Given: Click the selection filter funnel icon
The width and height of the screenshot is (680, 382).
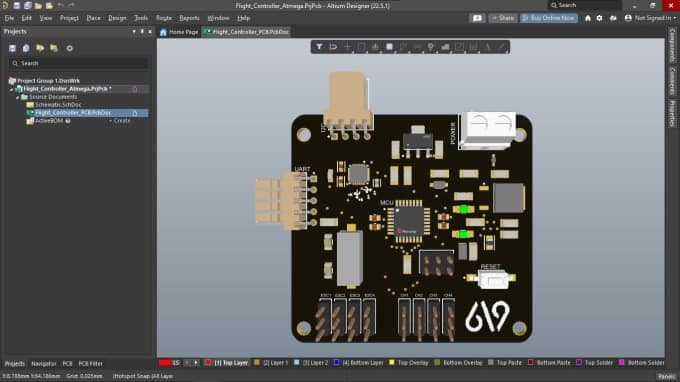Looking at the screenshot, I should pos(319,47).
